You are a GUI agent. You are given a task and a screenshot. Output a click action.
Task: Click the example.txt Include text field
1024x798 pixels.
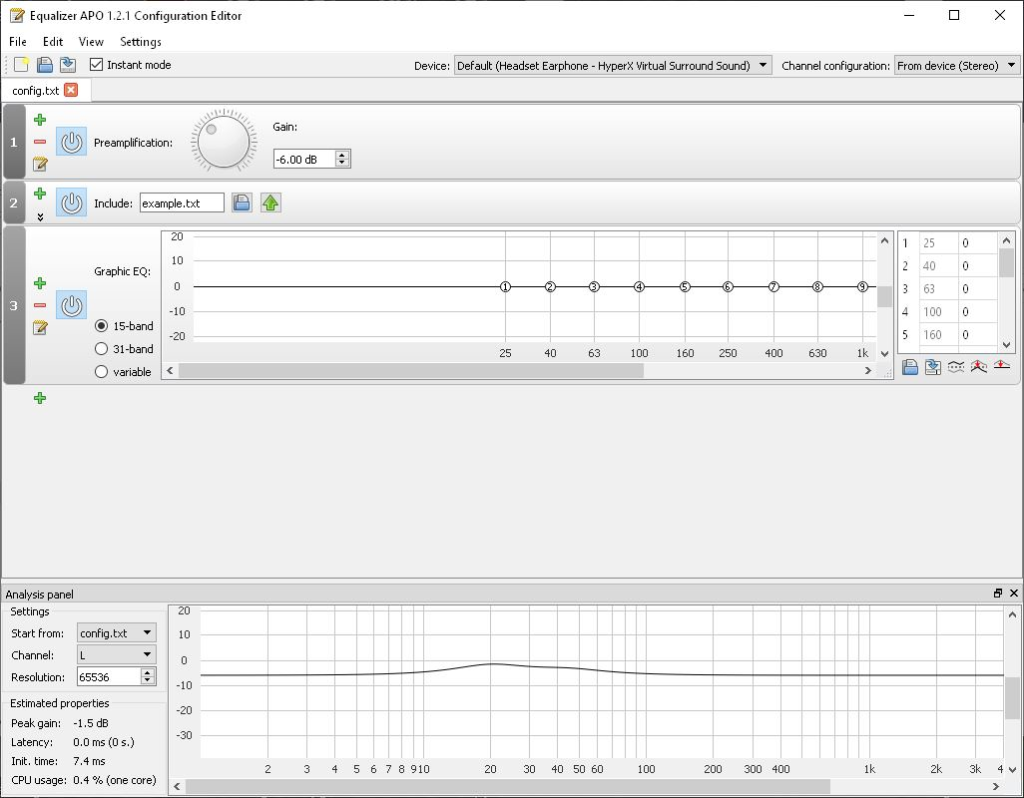pos(181,203)
